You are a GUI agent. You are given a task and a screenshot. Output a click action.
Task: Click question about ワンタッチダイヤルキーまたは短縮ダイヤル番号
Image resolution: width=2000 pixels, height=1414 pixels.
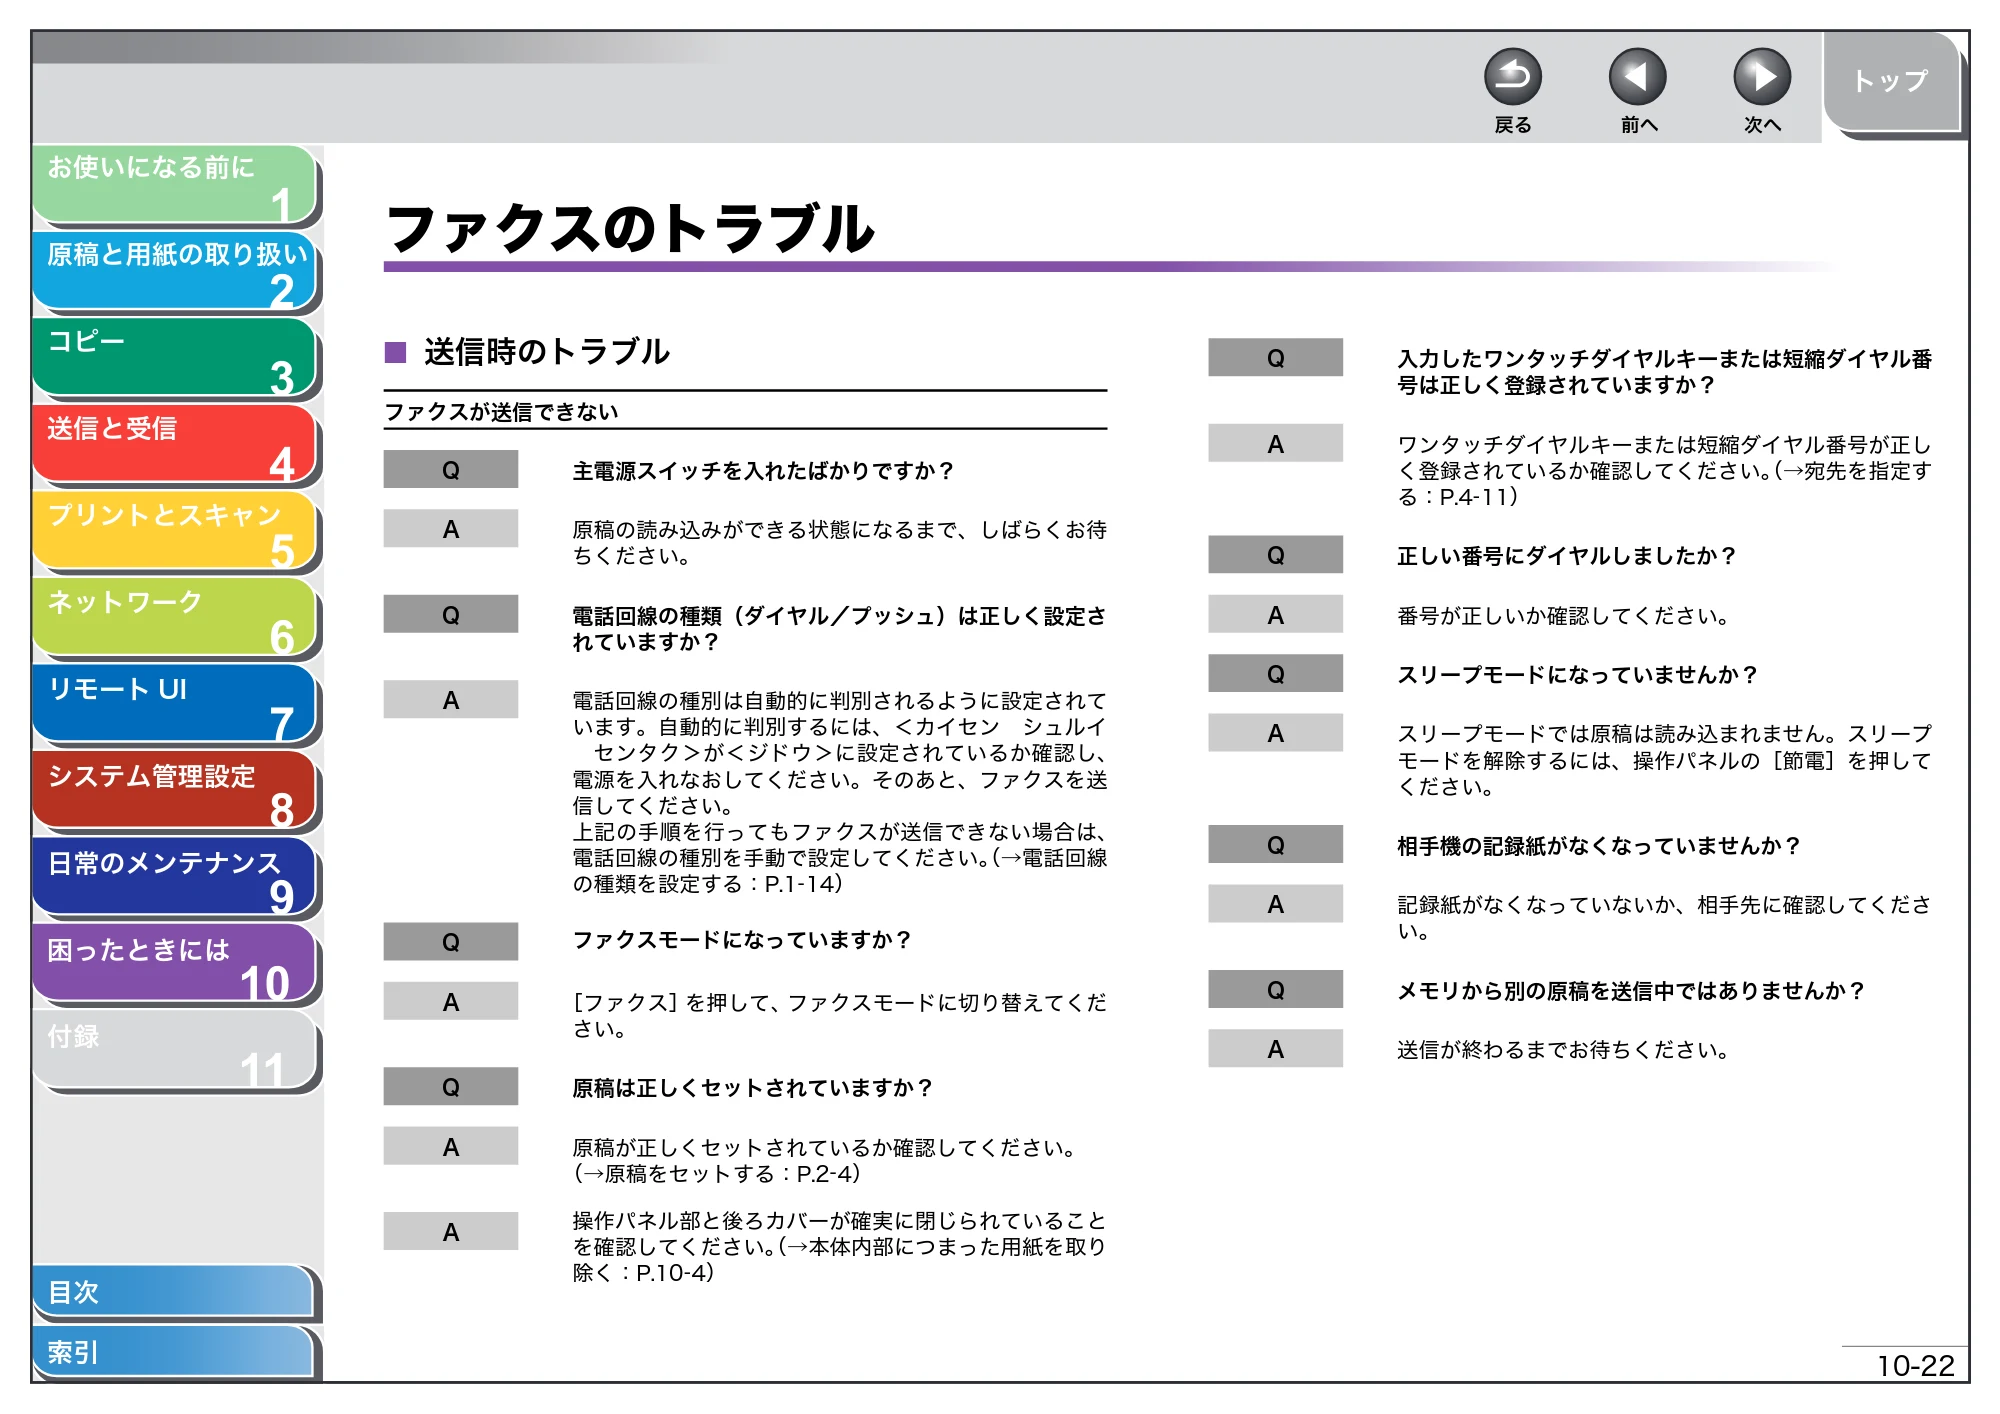pyautogui.click(x=1664, y=372)
